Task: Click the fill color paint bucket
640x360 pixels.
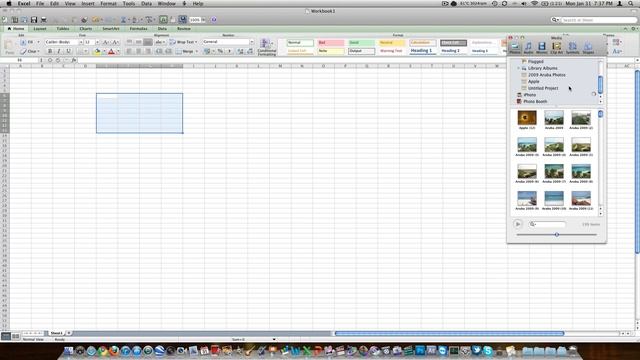Action: (97, 51)
